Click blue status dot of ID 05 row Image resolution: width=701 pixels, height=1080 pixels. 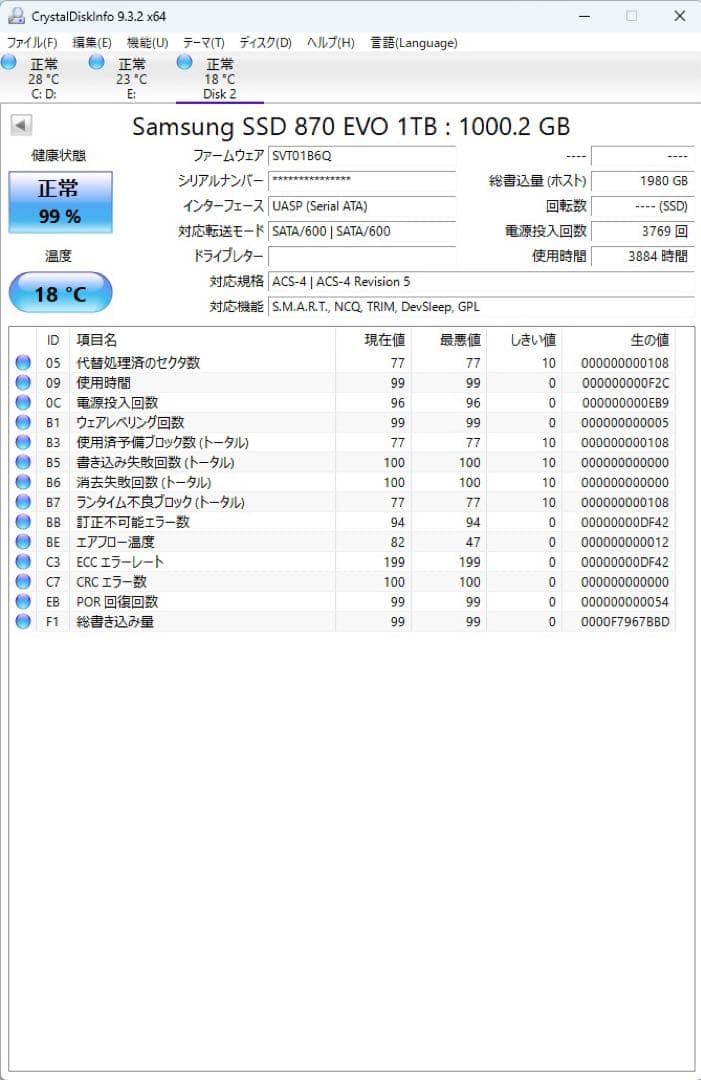[23, 362]
